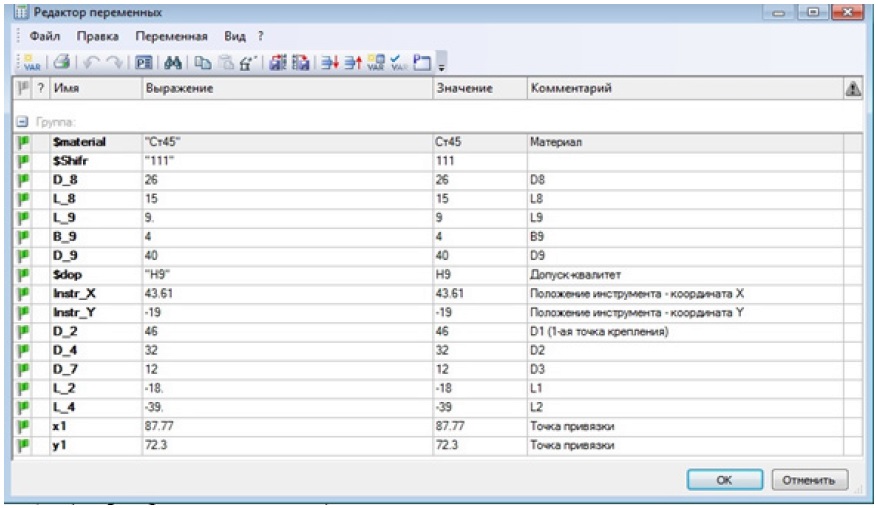Open the Файл menu
Viewport: 876px width, 508px height.
[44, 37]
